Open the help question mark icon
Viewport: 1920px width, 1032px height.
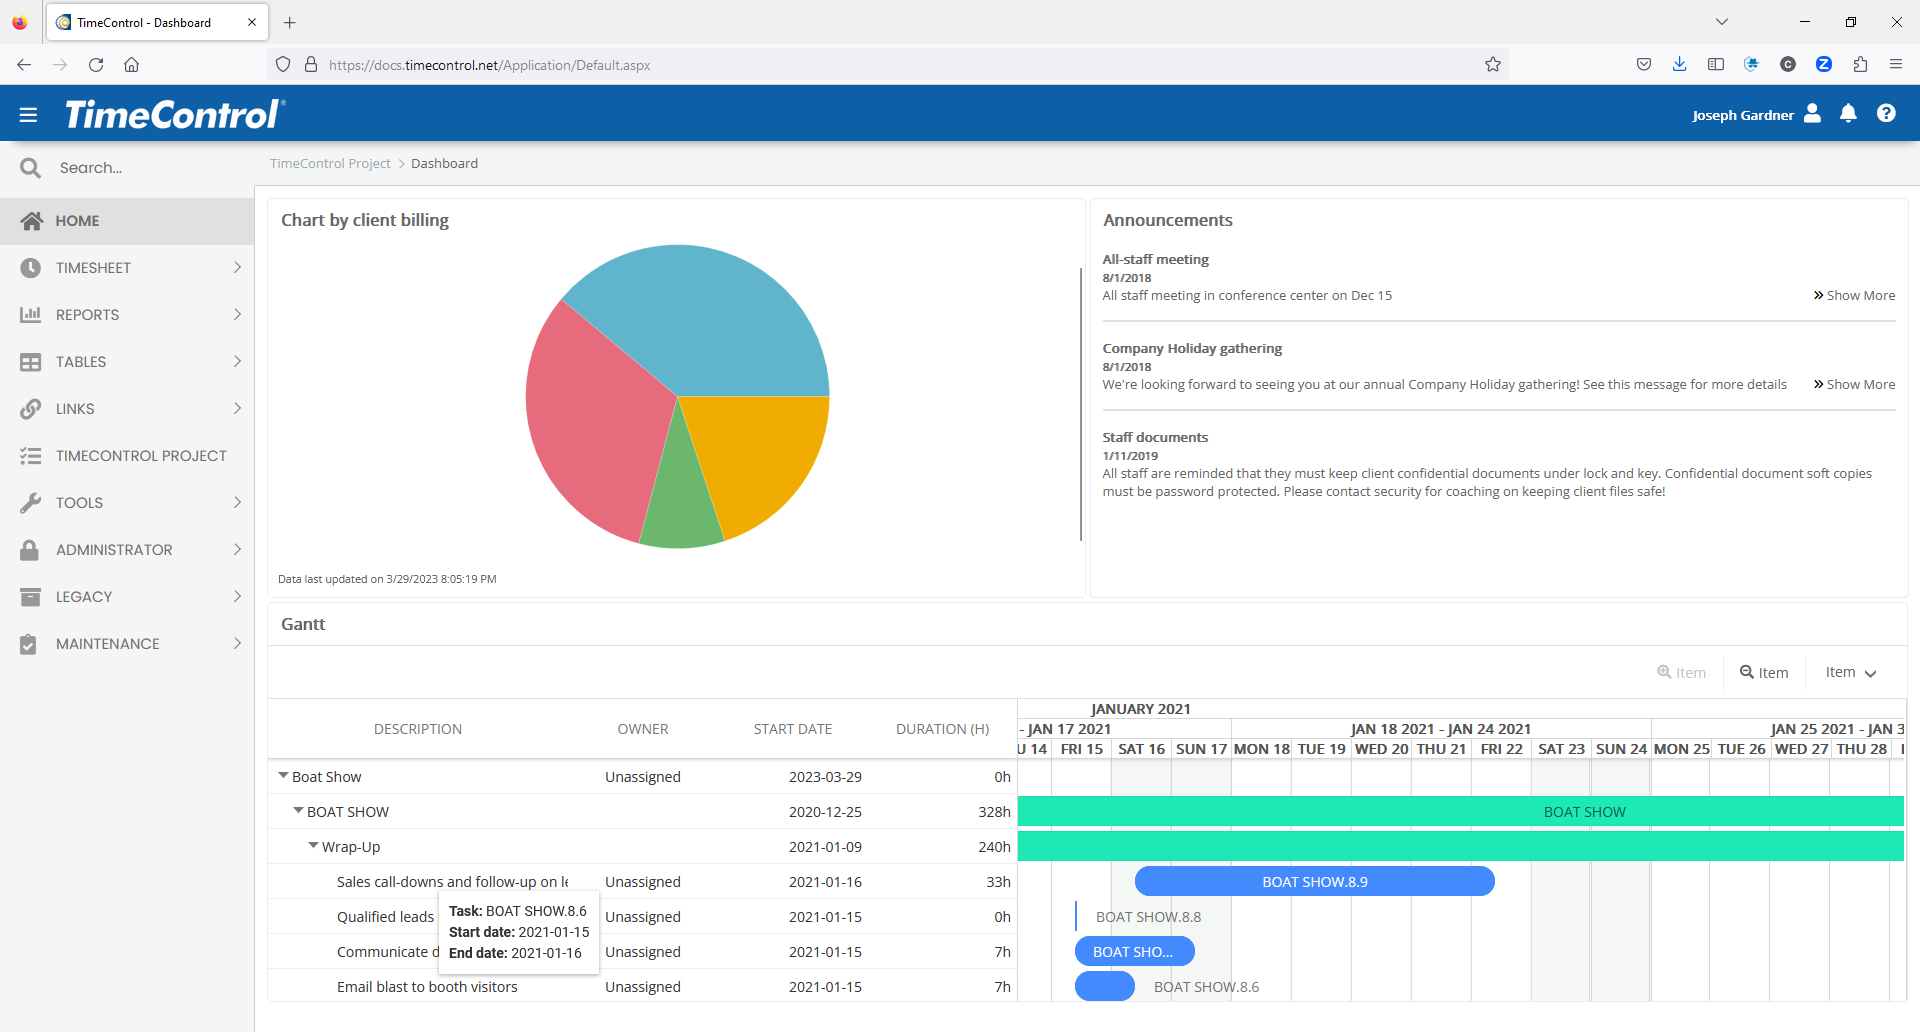[x=1886, y=114]
